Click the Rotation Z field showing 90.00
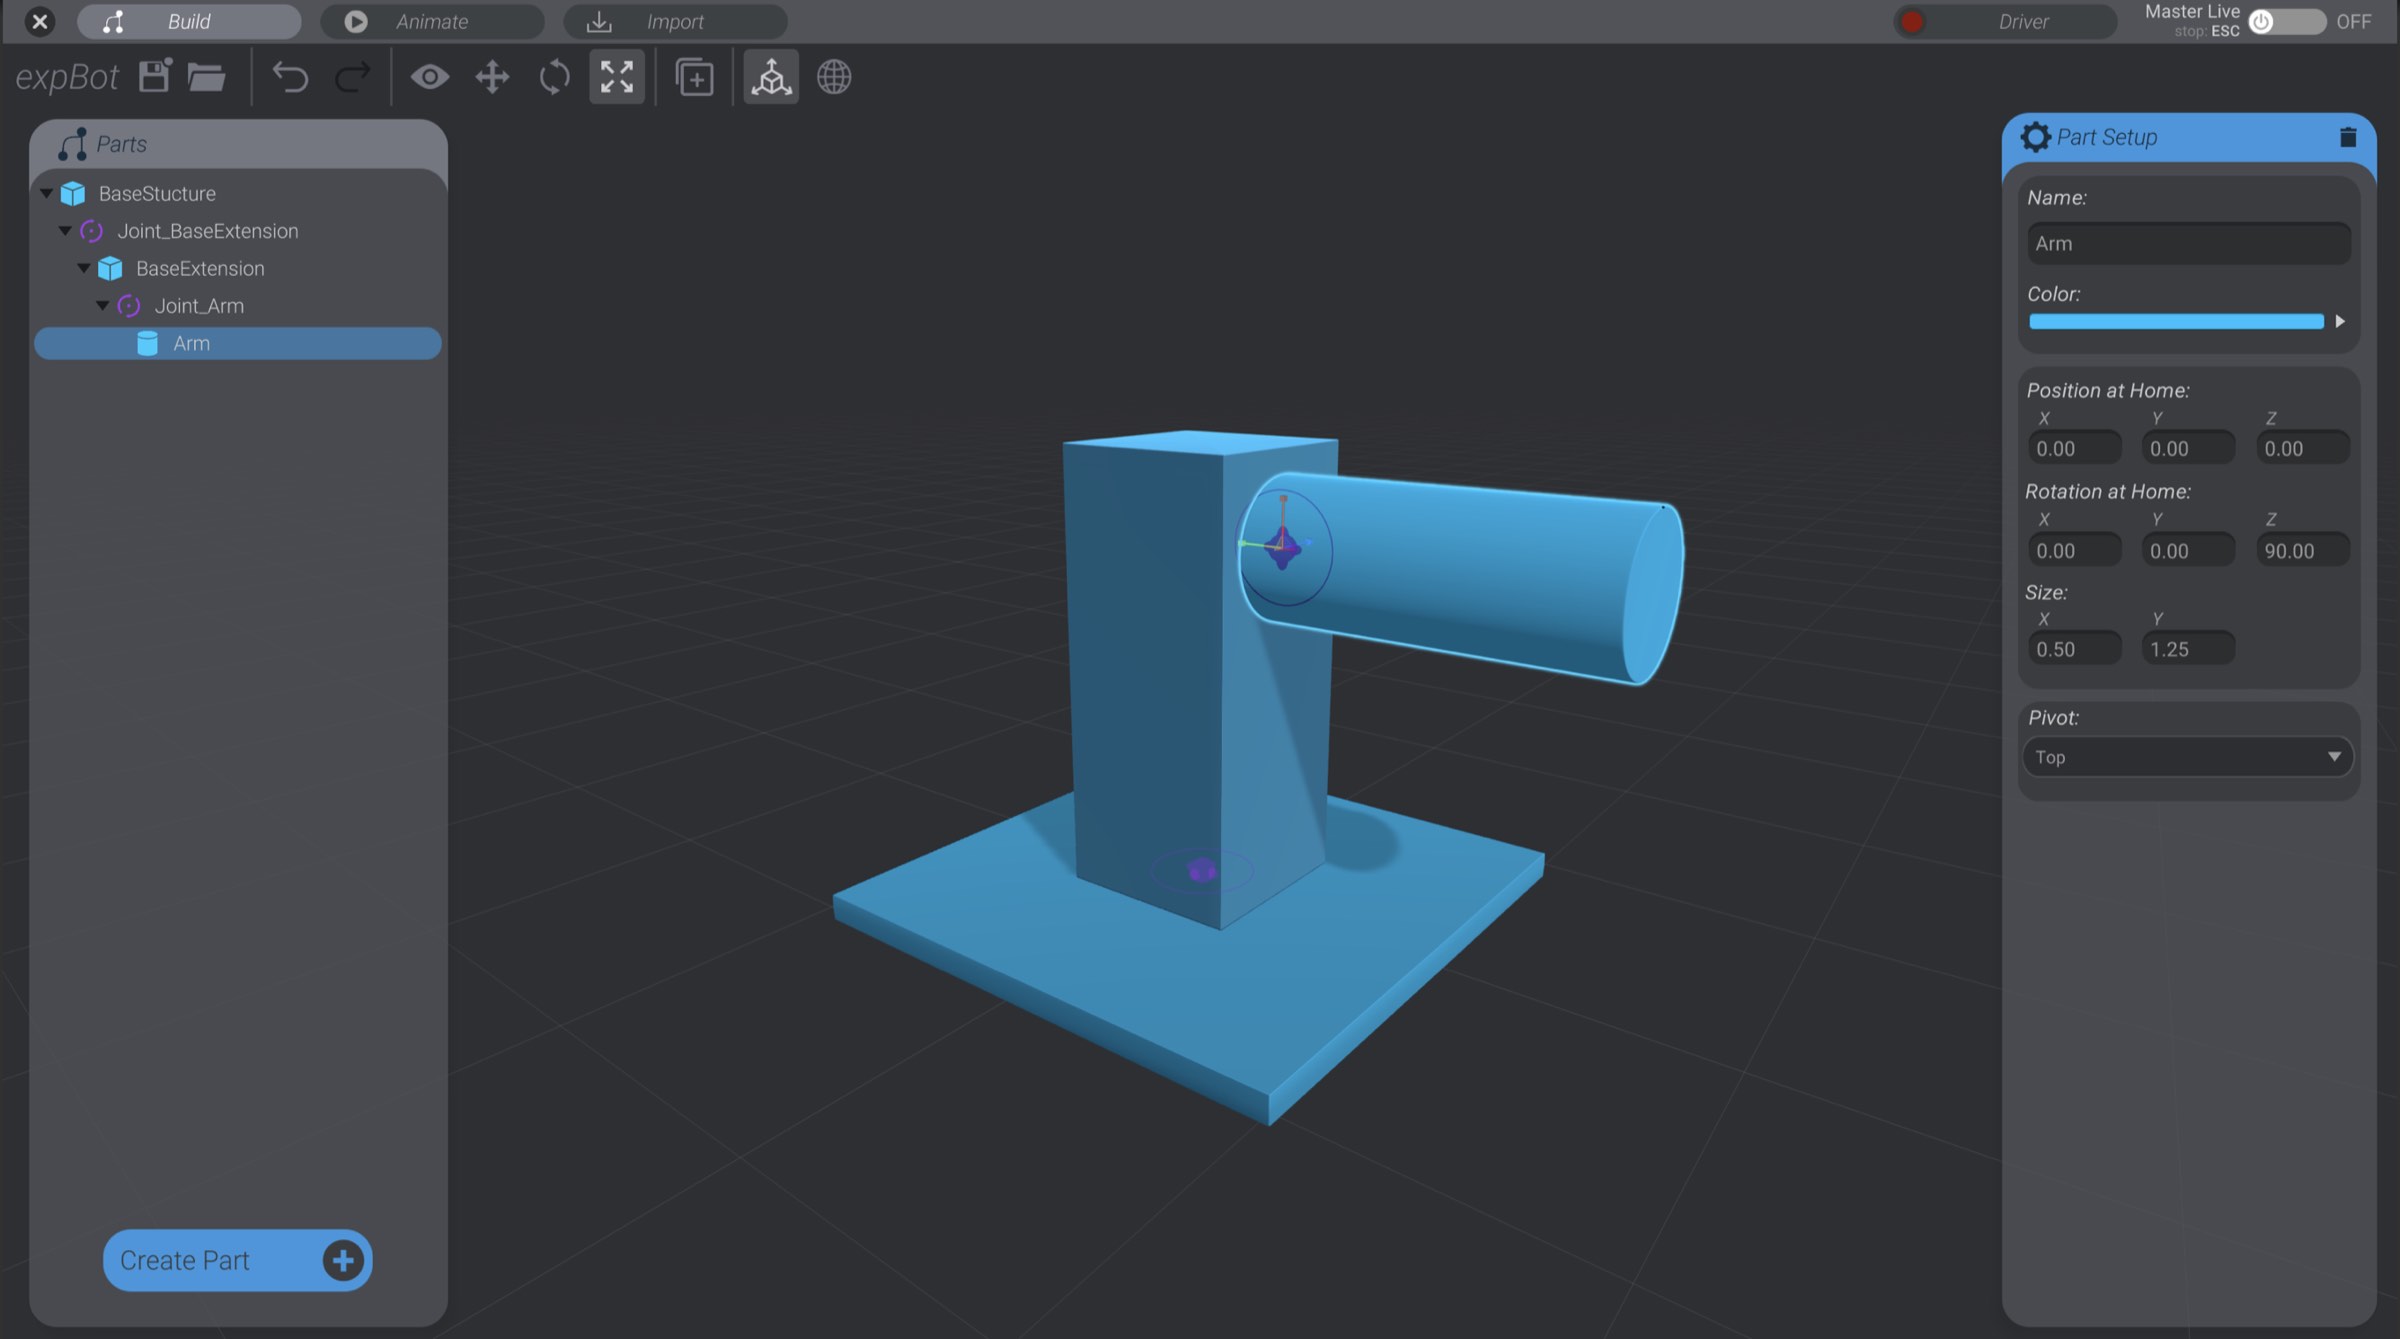The height and width of the screenshot is (1339, 2400). pyautogui.click(x=2302, y=549)
